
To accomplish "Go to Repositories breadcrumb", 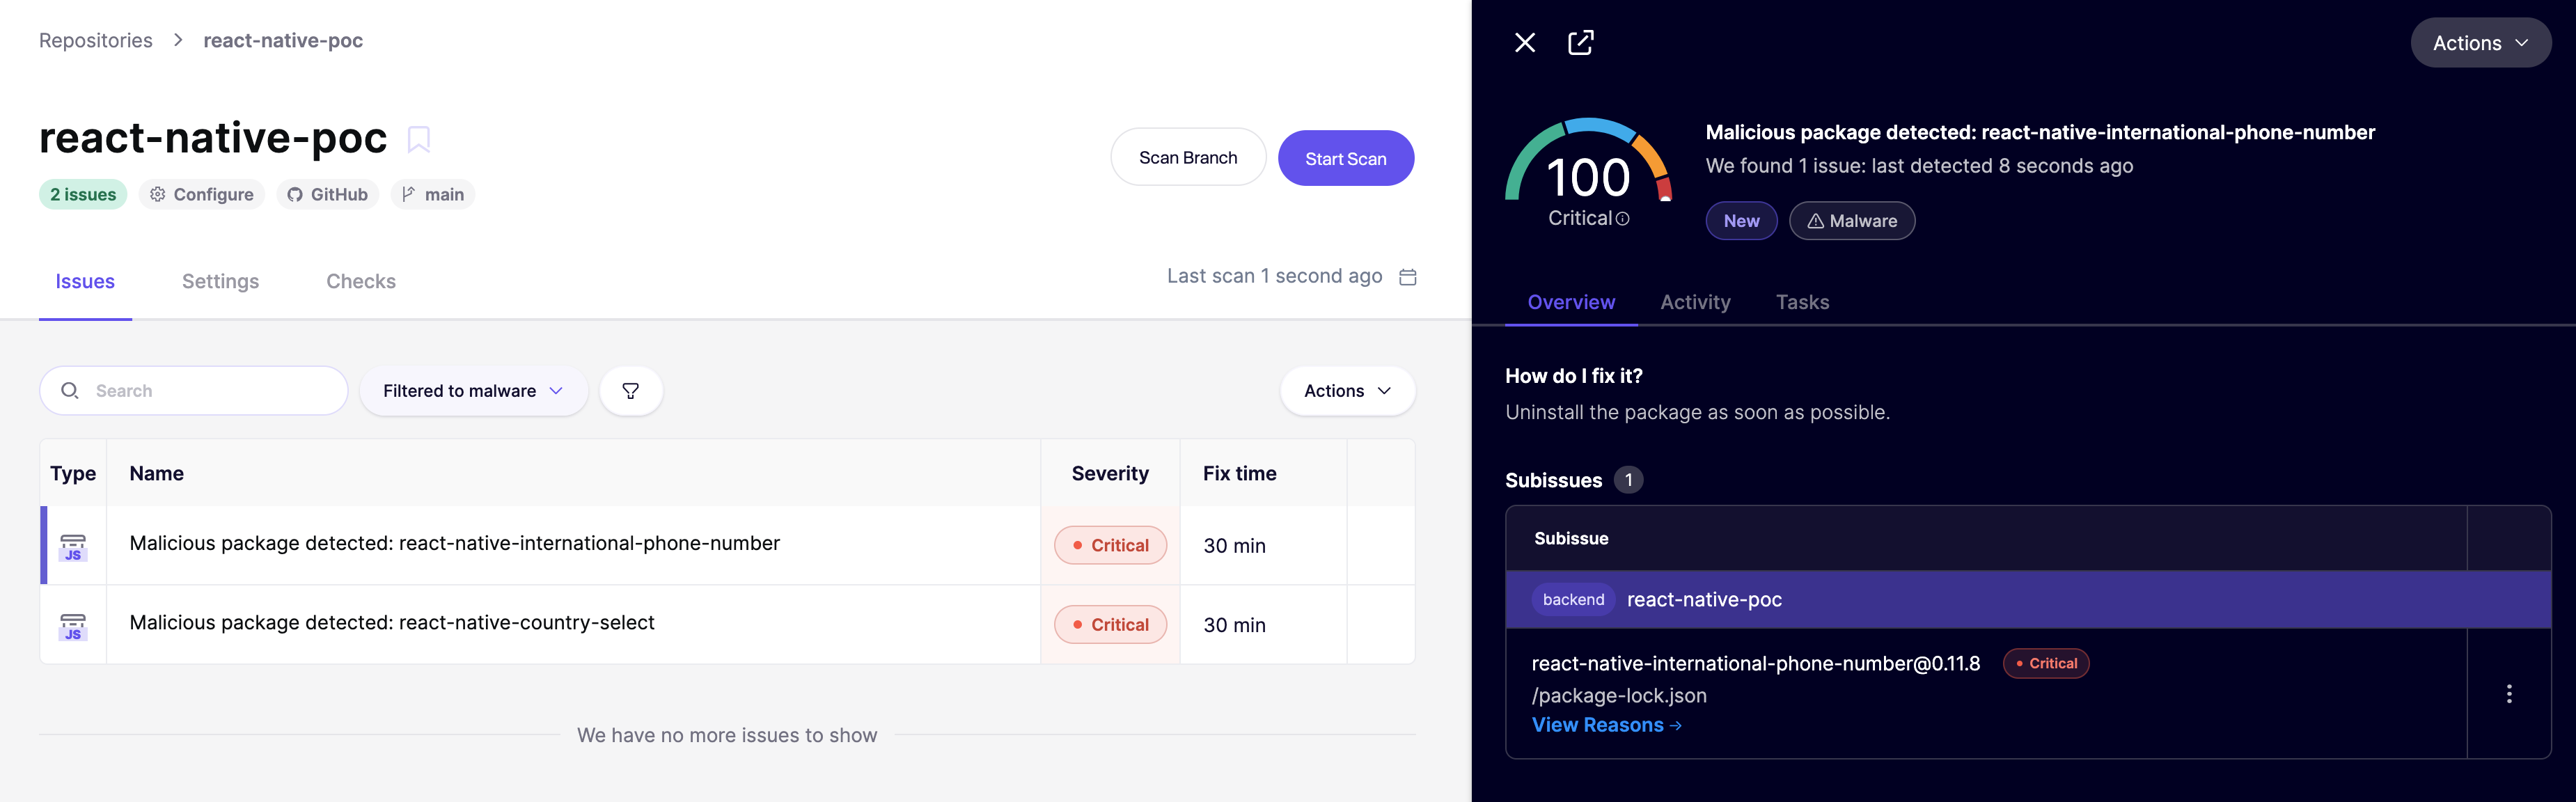I will click(x=96, y=40).
